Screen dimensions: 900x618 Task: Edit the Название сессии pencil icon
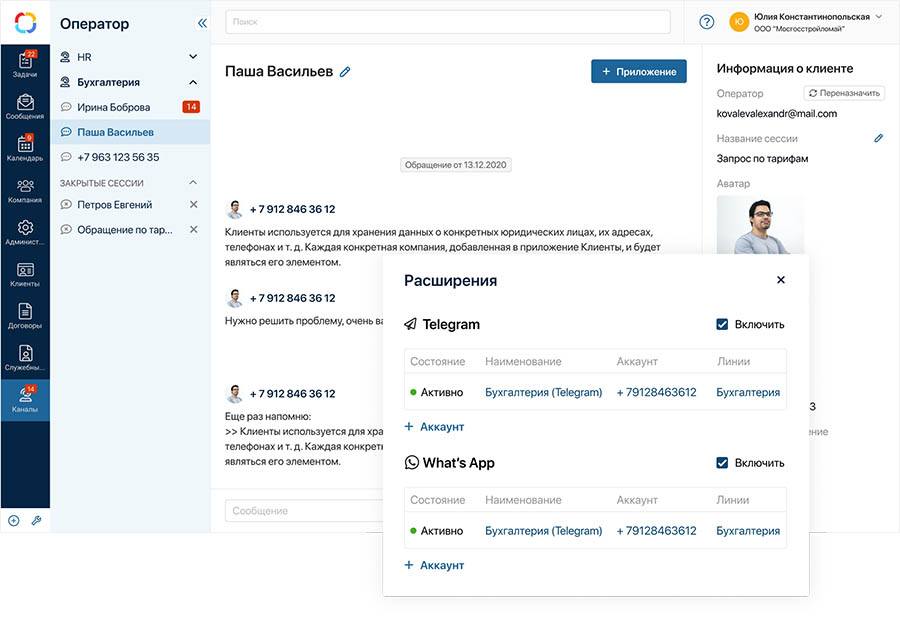coord(878,138)
